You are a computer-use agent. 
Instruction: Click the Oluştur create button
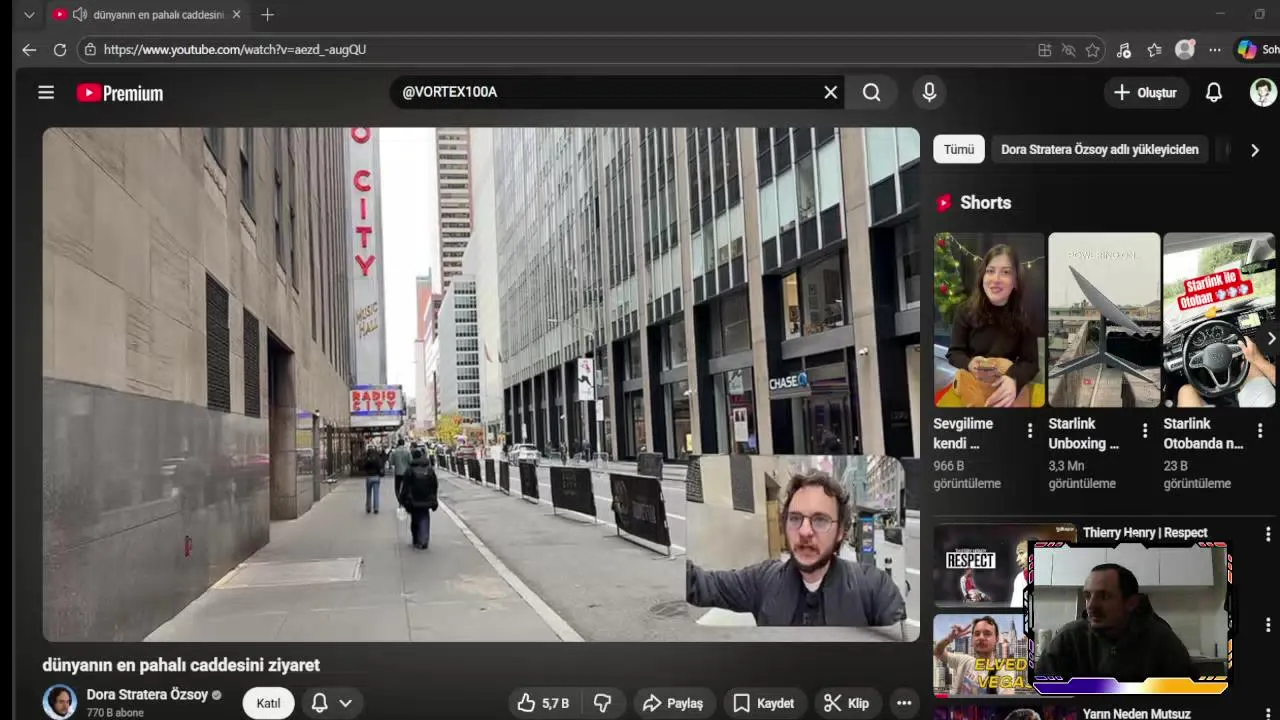(1146, 92)
